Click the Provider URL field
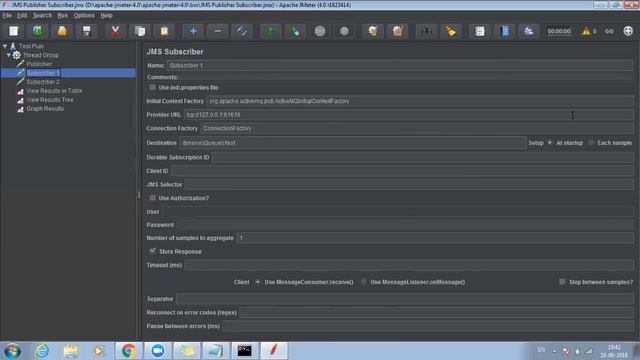The image size is (640, 360). (x=409, y=115)
